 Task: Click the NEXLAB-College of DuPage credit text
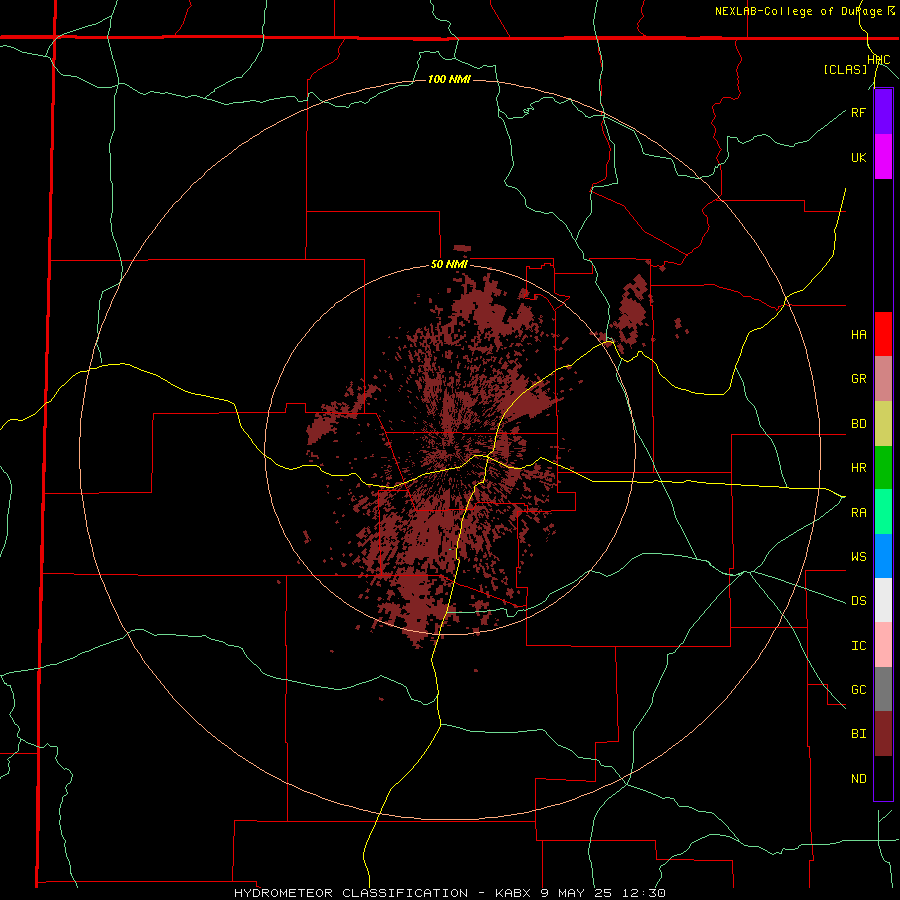click(798, 11)
